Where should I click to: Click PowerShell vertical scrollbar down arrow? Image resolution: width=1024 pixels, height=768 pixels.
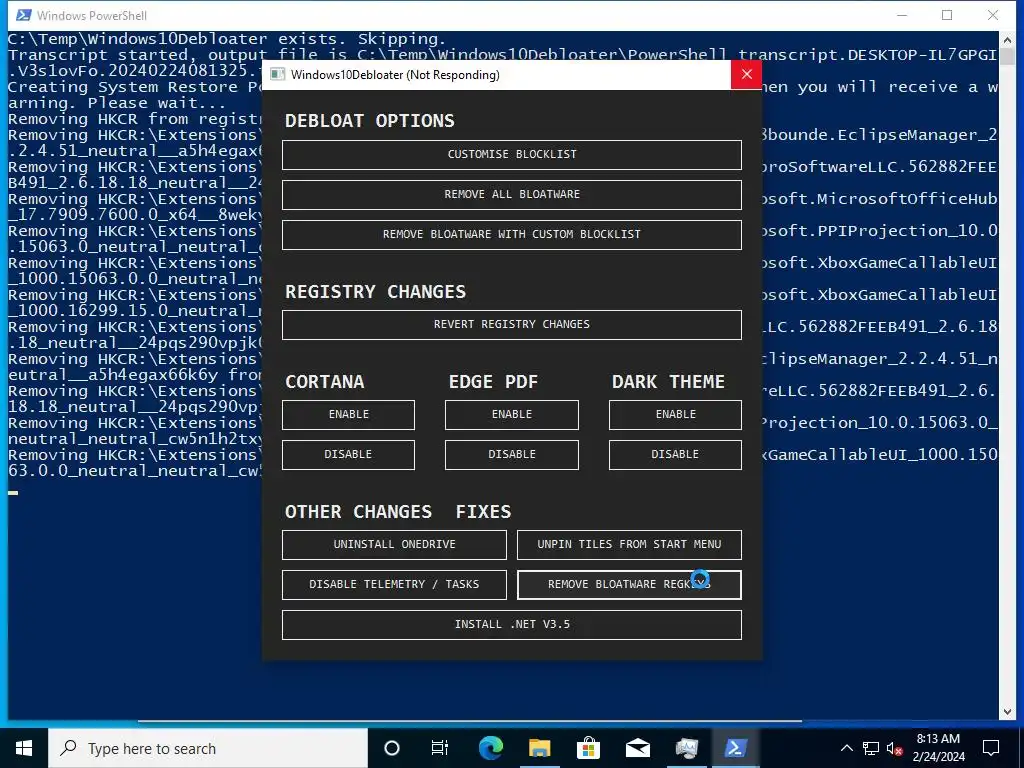pyautogui.click(x=1007, y=712)
